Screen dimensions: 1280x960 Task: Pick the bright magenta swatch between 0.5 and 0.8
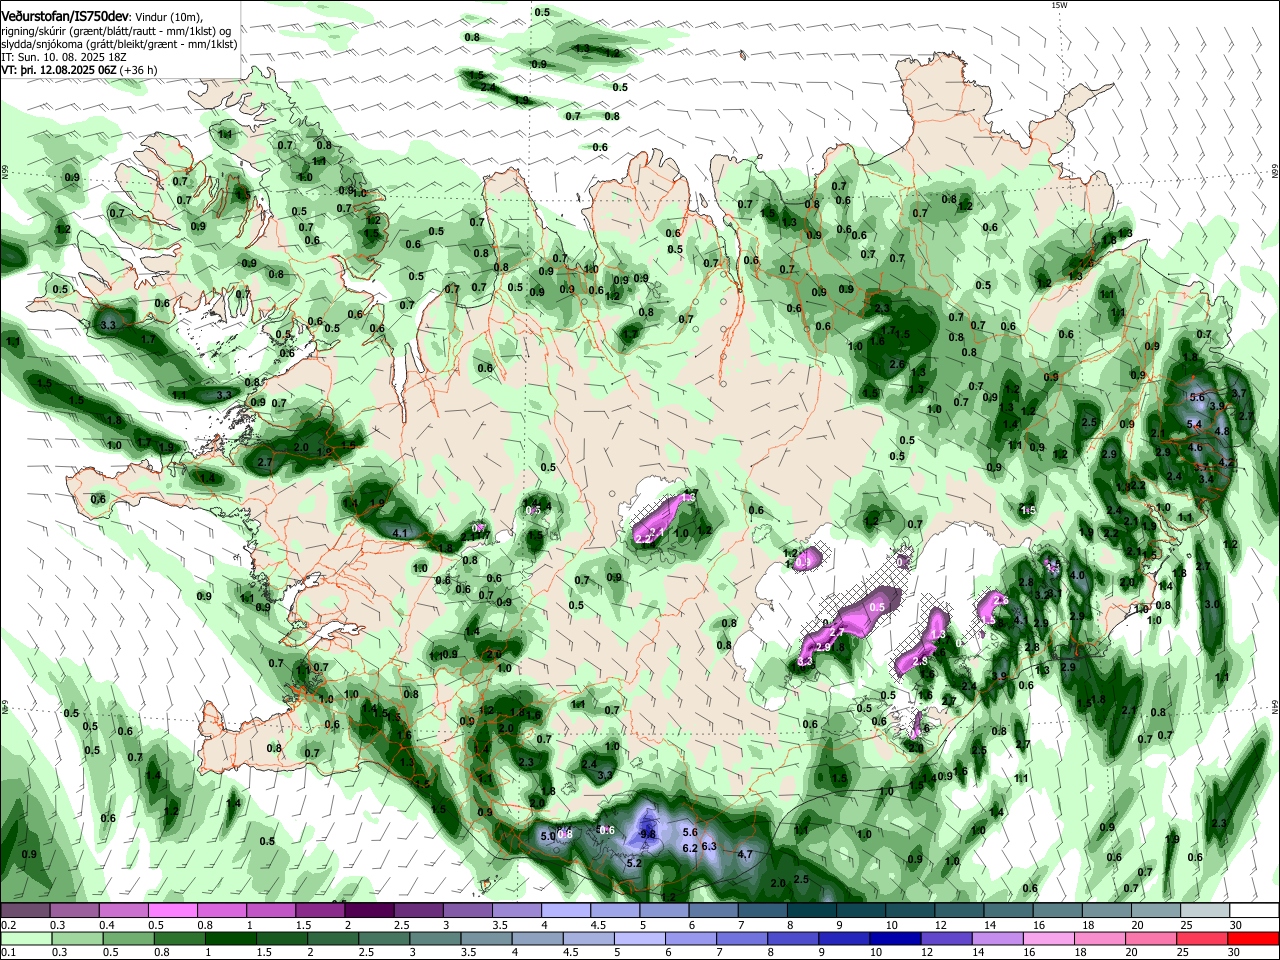172,911
